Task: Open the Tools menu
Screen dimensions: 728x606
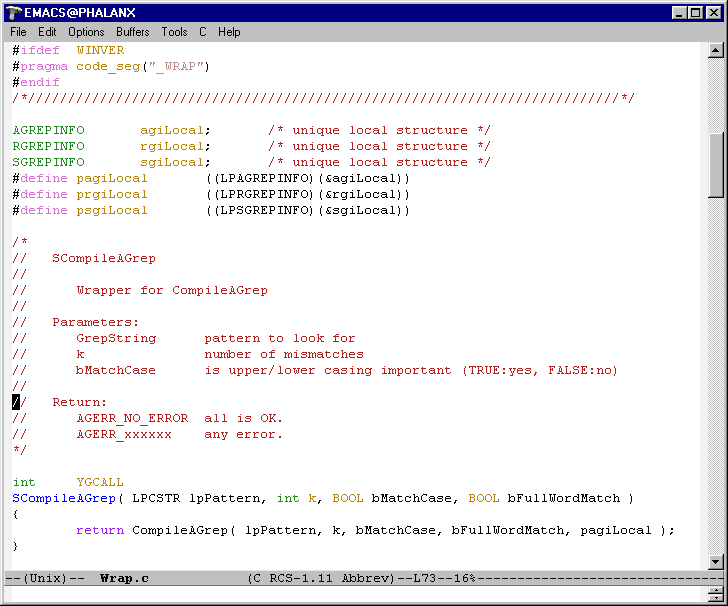Action: click(x=174, y=32)
